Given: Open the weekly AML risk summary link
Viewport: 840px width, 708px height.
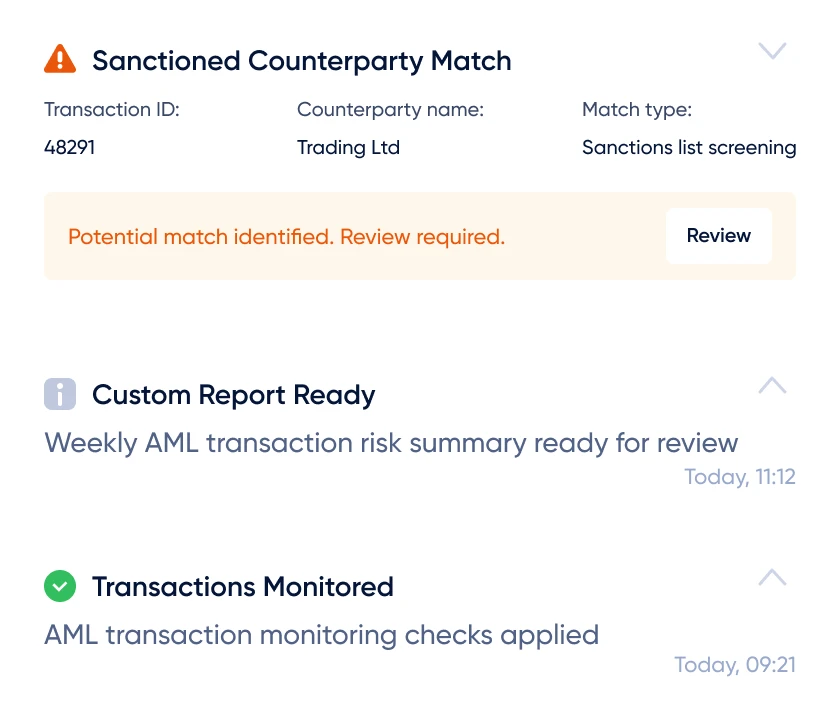Looking at the screenshot, I should [x=391, y=442].
